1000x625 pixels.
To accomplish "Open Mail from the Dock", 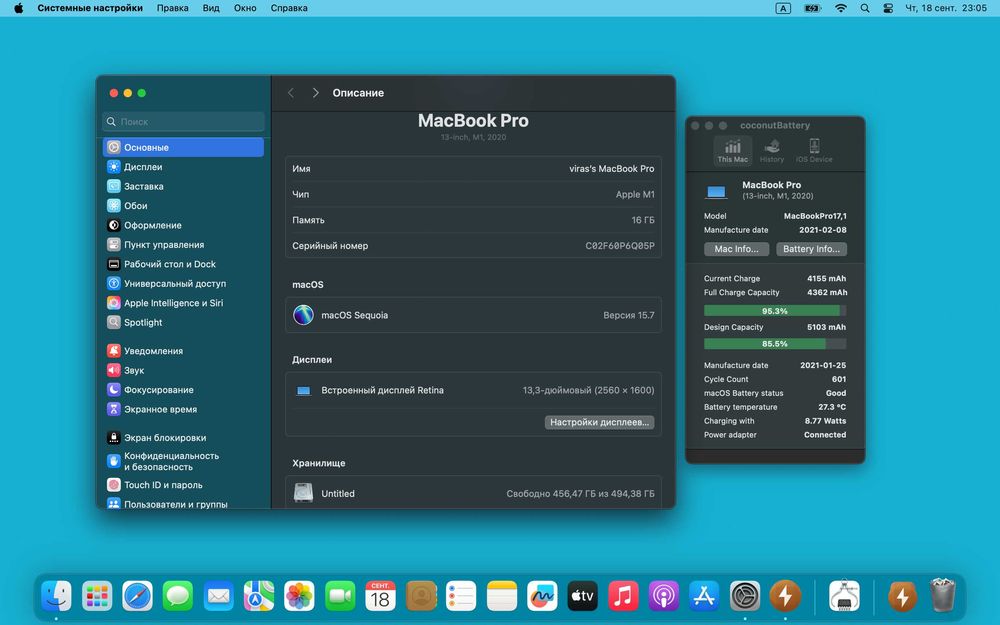I will tap(218, 597).
